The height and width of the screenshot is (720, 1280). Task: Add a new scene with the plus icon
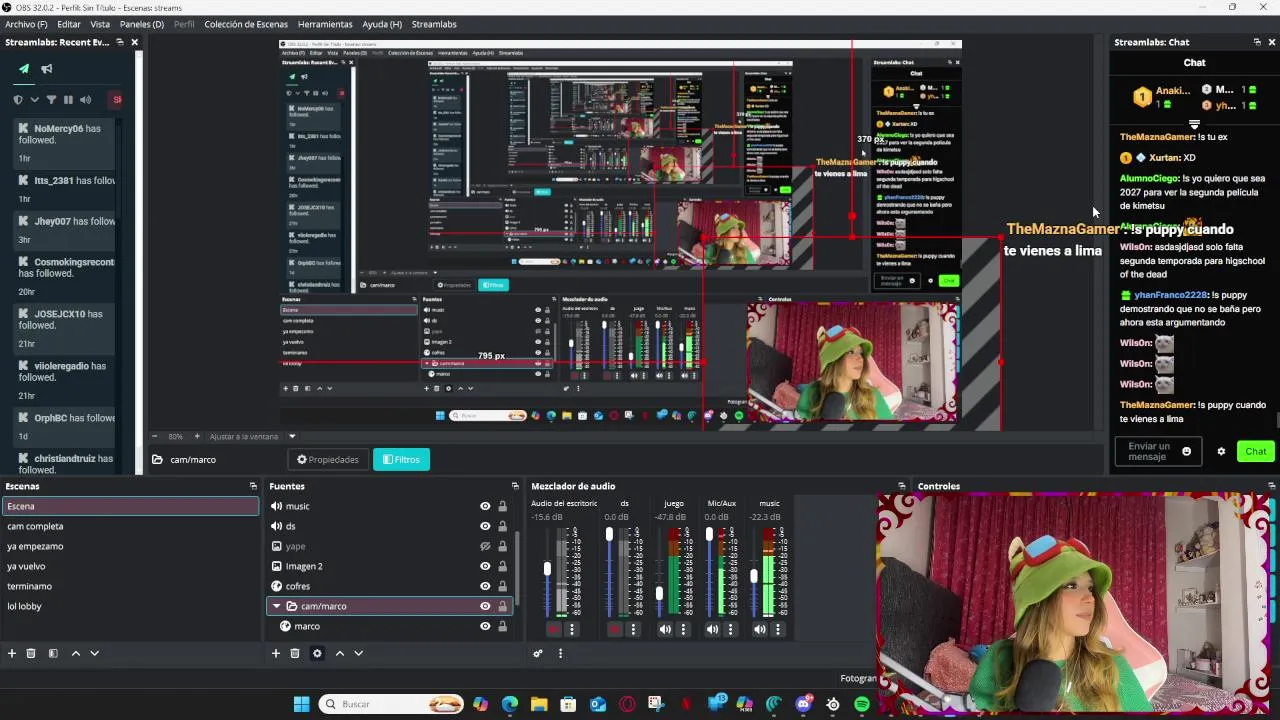coord(12,653)
